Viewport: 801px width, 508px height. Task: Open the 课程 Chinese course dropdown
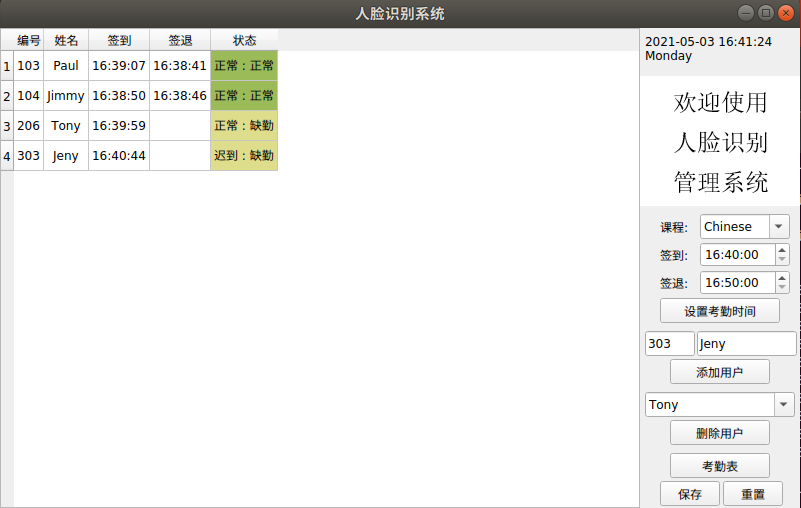(744, 226)
